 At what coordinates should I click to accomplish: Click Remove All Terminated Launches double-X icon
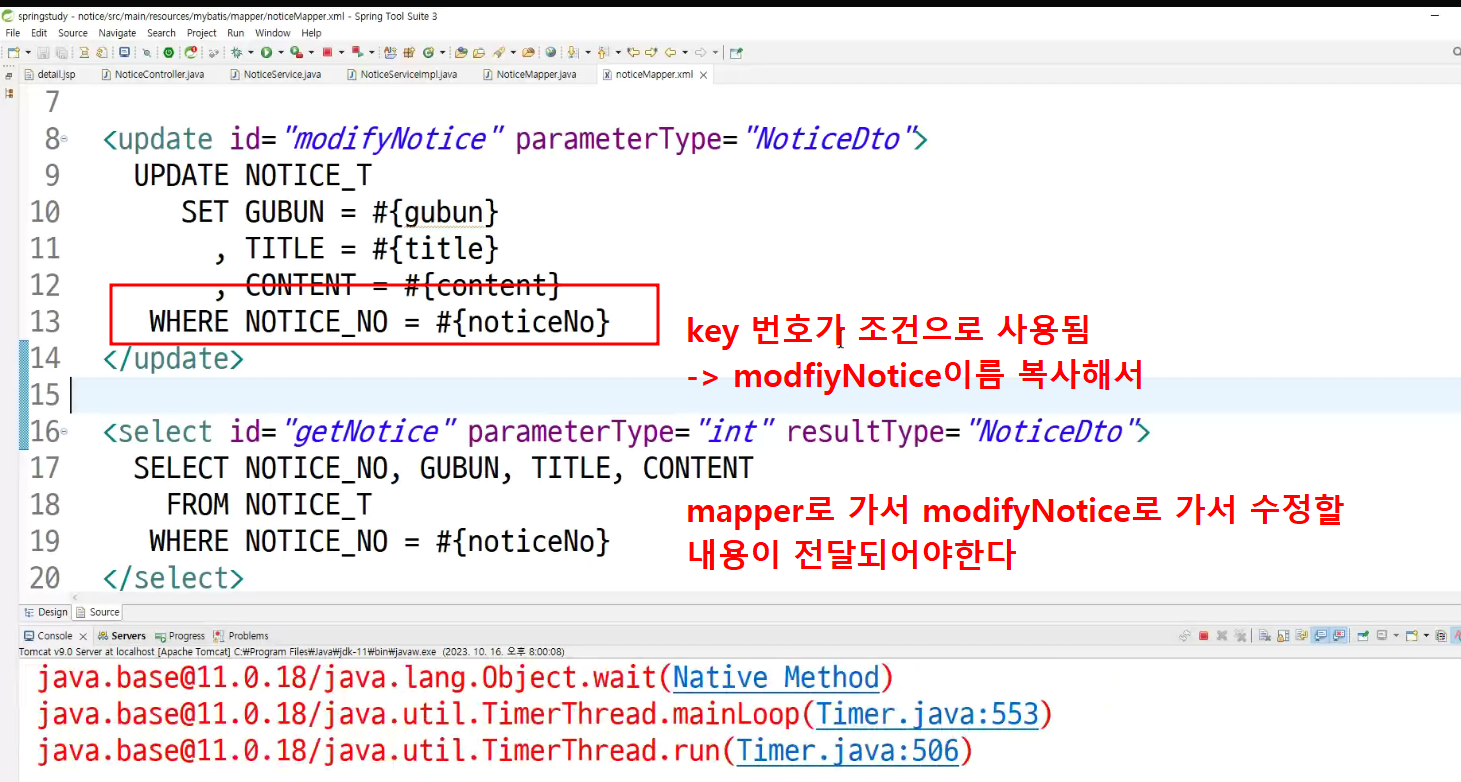pos(1240,636)
